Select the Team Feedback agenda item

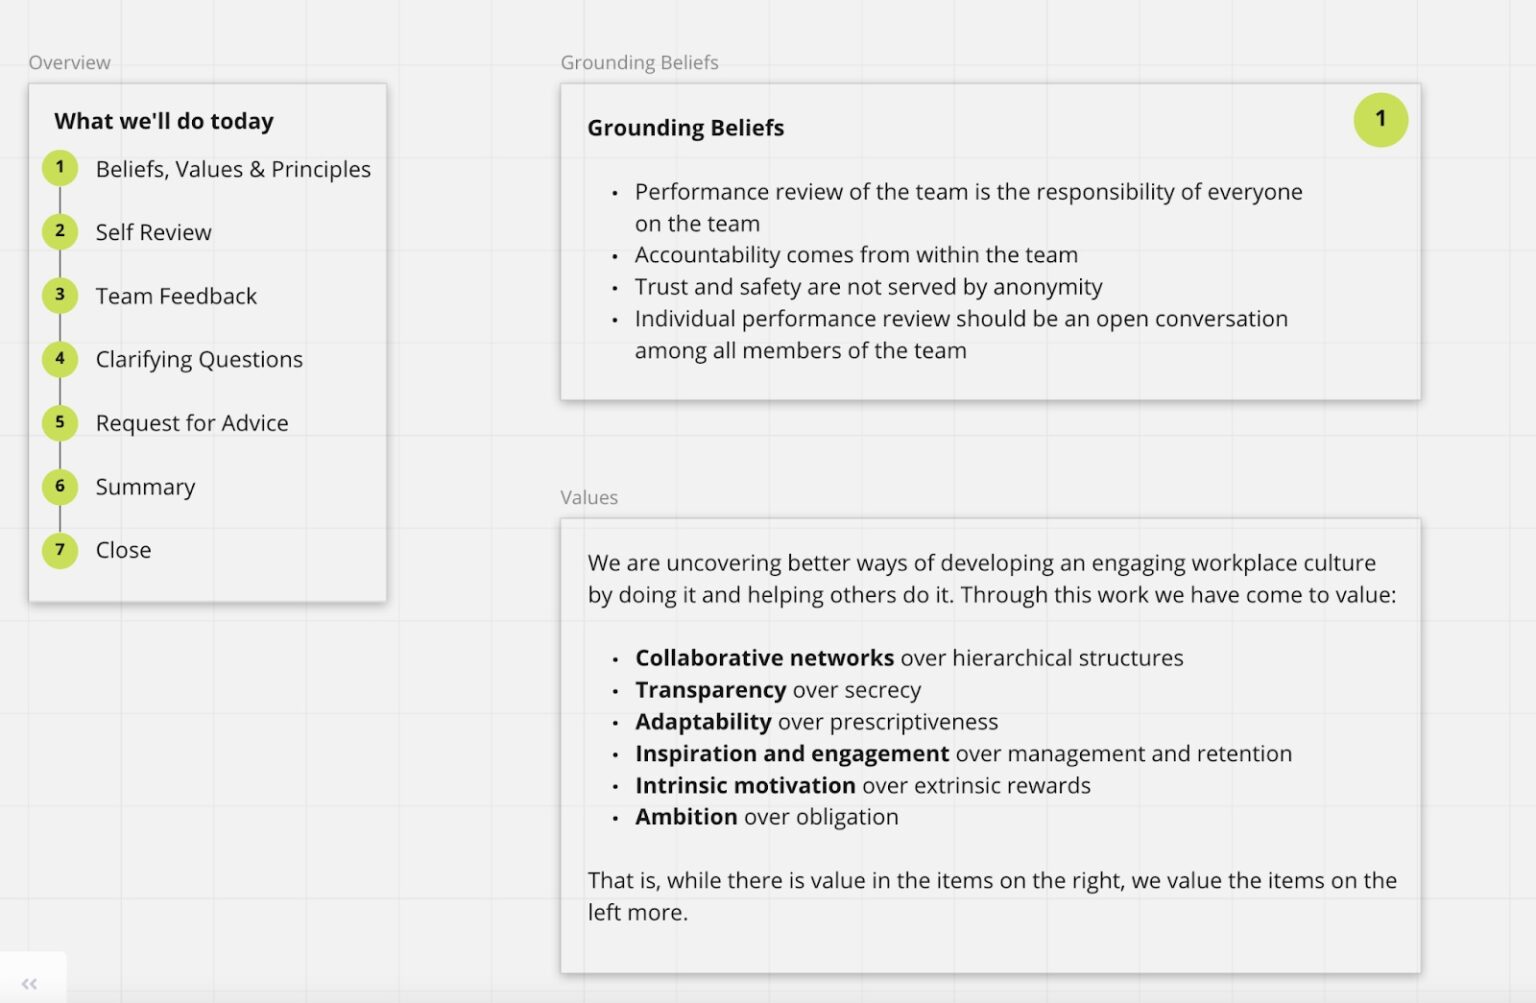point(176,296)
